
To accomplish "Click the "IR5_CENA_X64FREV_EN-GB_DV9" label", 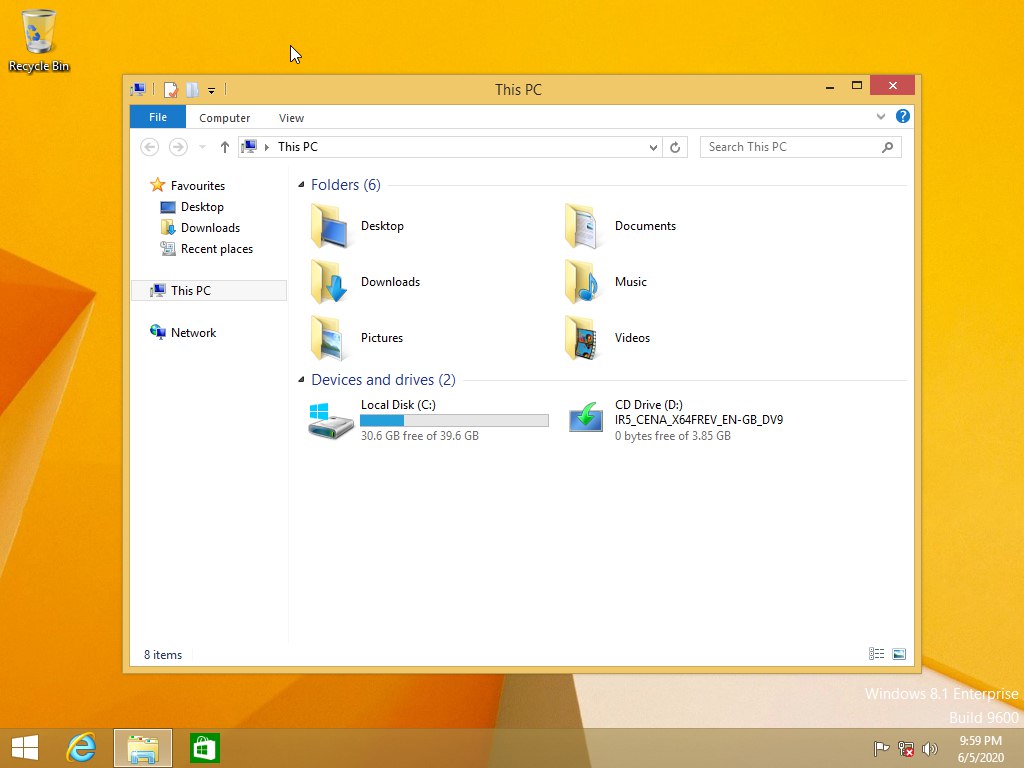I will (699, 420).
